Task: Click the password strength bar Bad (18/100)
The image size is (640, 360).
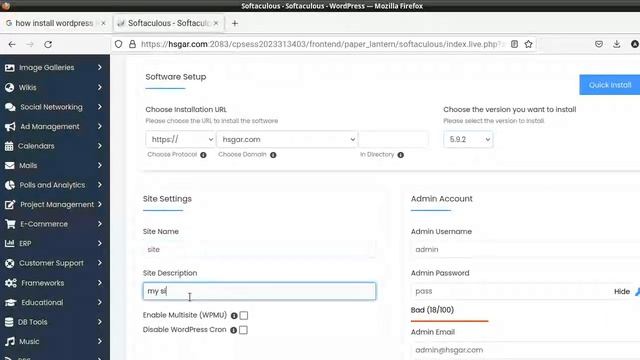Action: 449,321
